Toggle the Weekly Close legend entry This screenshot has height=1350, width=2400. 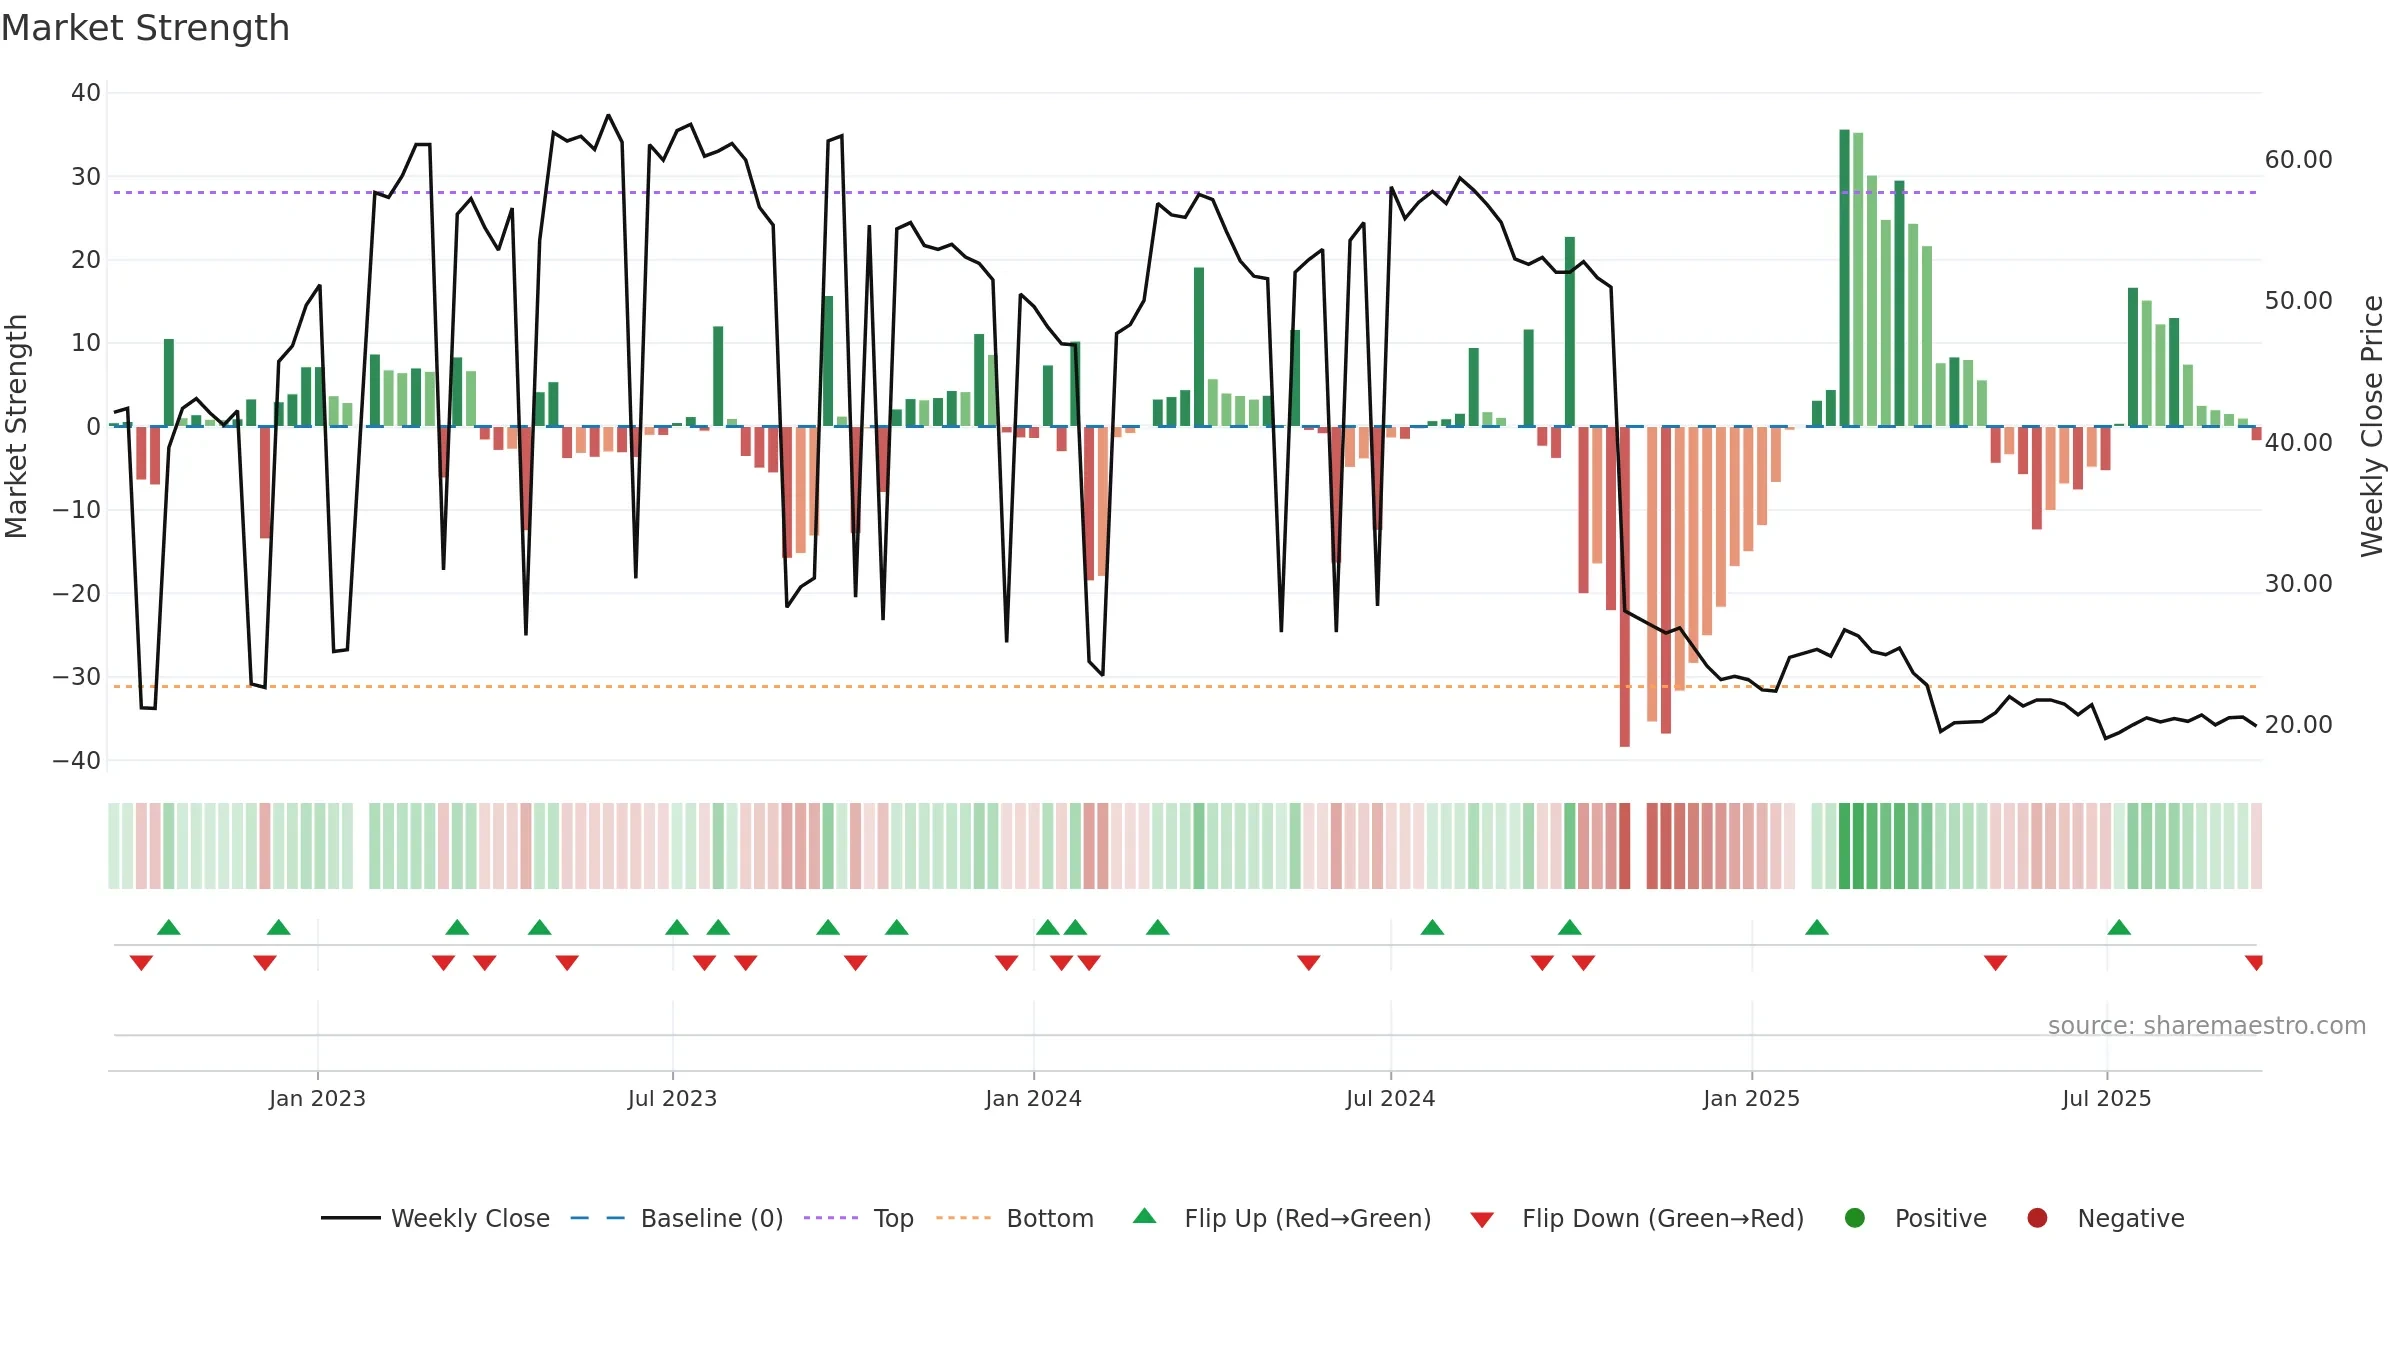pos(435,1218)
